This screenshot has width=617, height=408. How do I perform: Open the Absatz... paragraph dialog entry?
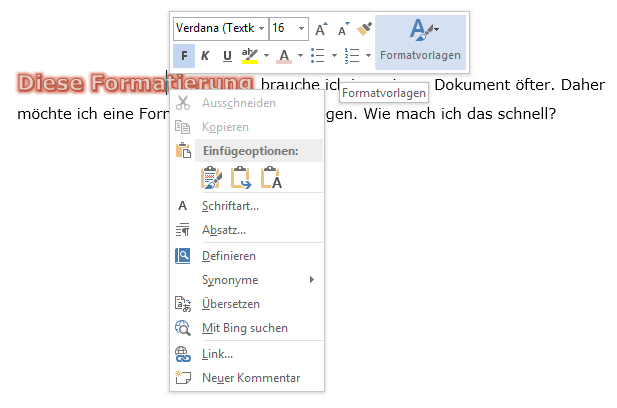(247, 230)
